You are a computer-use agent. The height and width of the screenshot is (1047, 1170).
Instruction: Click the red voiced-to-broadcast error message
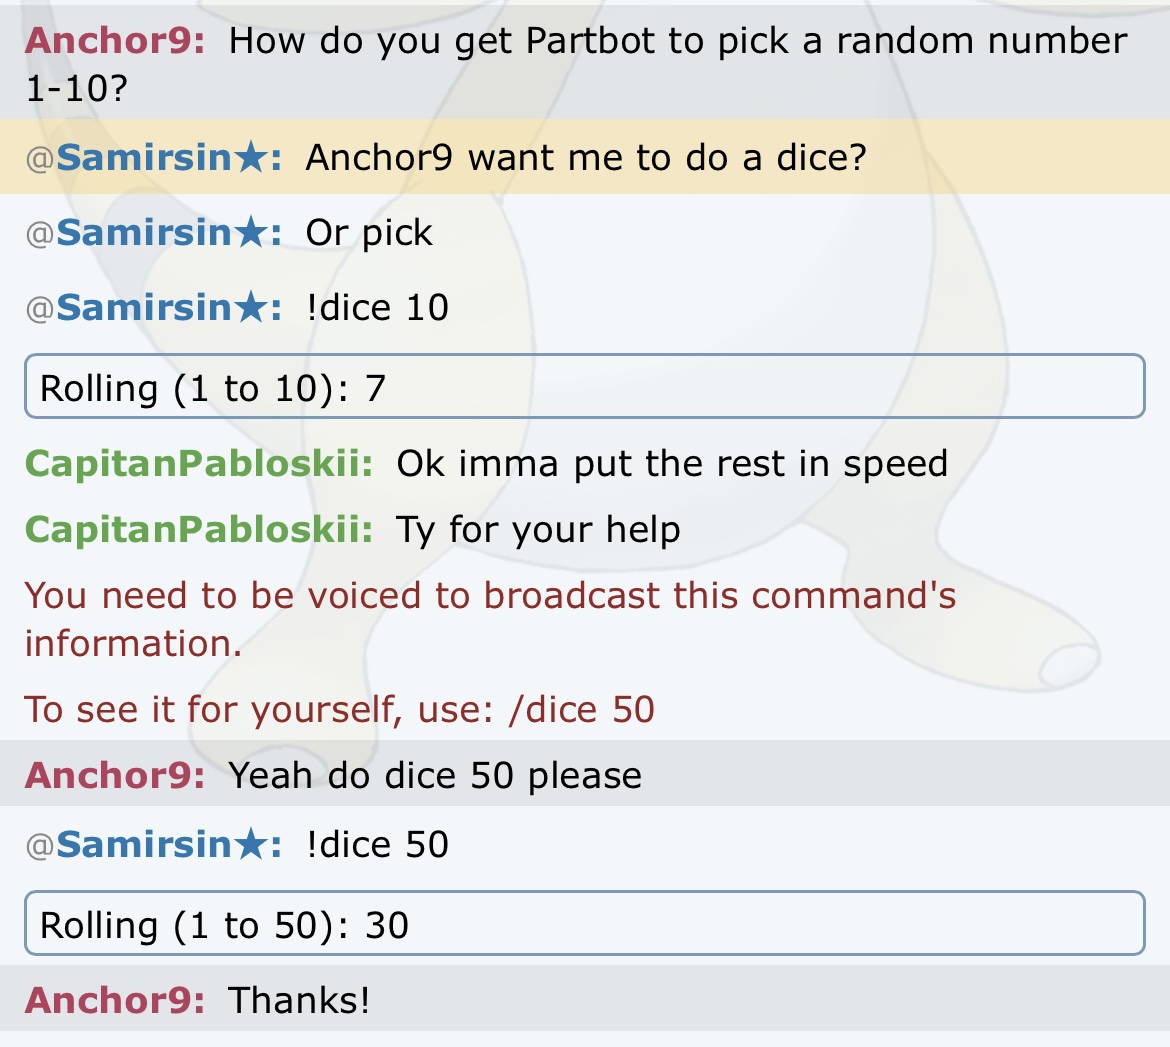click(490, 619)
